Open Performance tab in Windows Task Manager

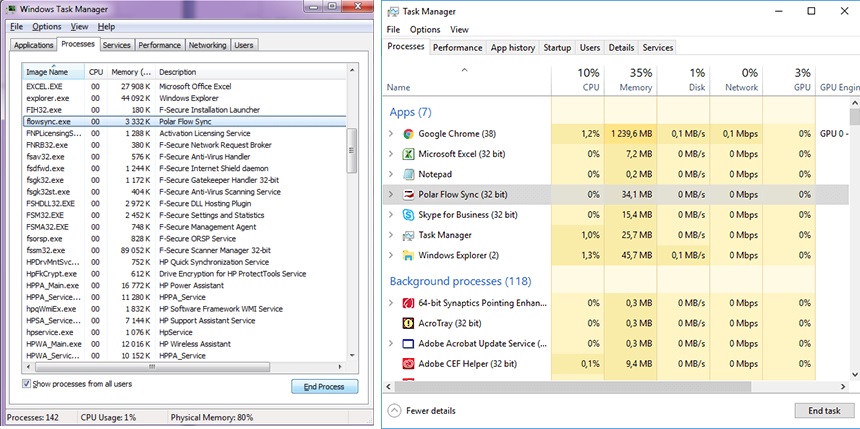pyautogui.click(x=159, y=45)
